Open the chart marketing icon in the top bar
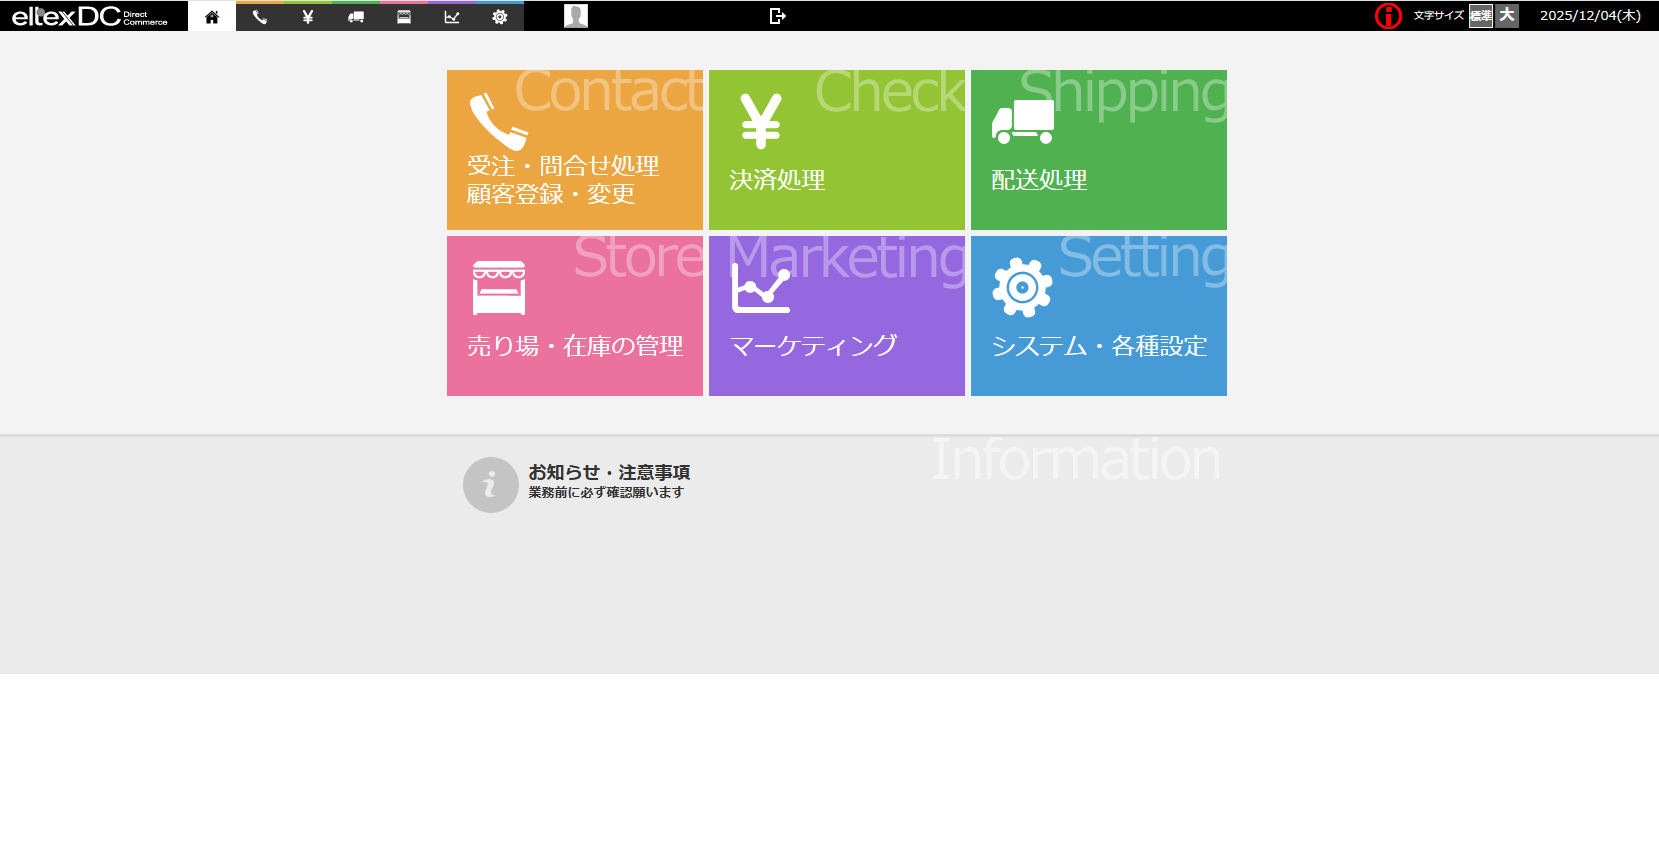Screen dimensions: 1659x854 pyautogui.click(x=452, y=16)
